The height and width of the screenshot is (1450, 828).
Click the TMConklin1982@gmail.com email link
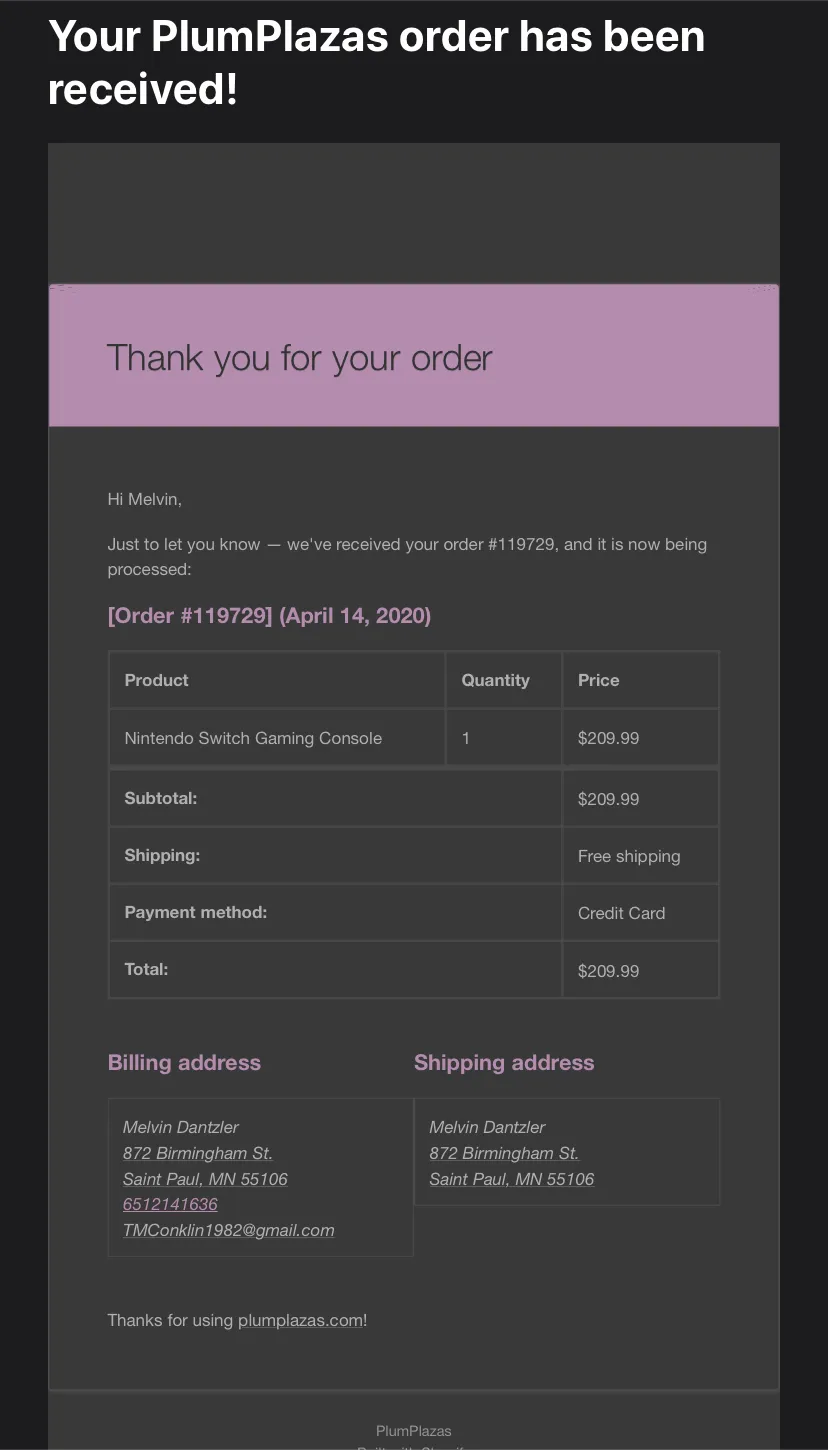pyautogui.click(x=228, y=1230)
